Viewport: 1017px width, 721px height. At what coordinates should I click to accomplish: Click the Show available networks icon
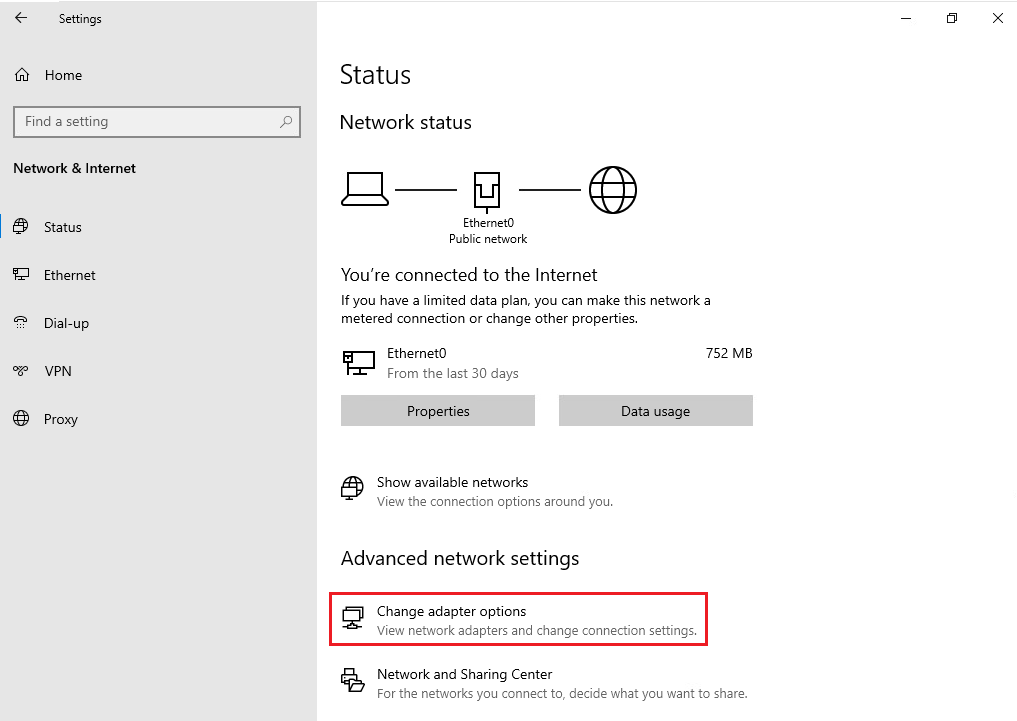coord(353,490)
